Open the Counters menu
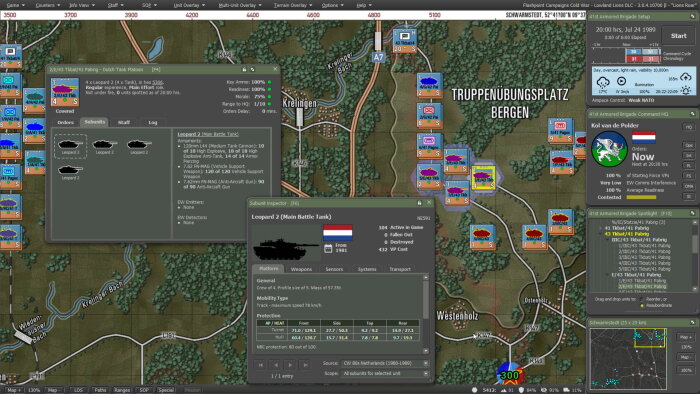The height and width of the screenshot is (394, 700). (48, 5)
